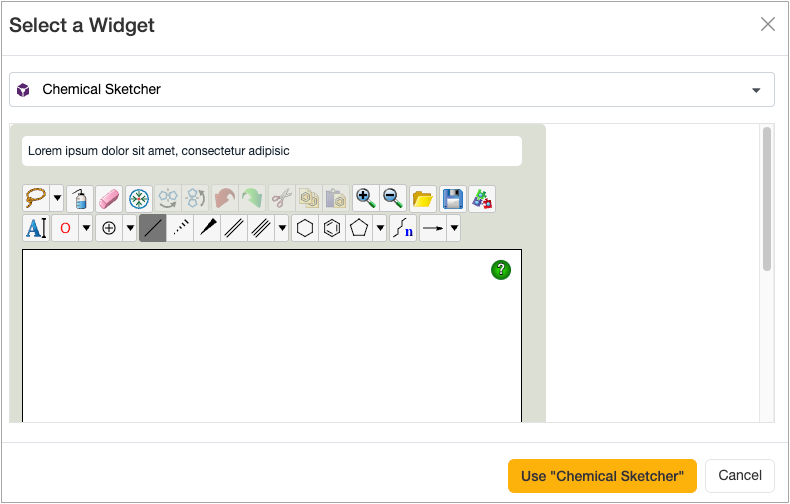
Task: Select the reaction arrow tool
Action: pyautogui.click(x=433, y=228)
